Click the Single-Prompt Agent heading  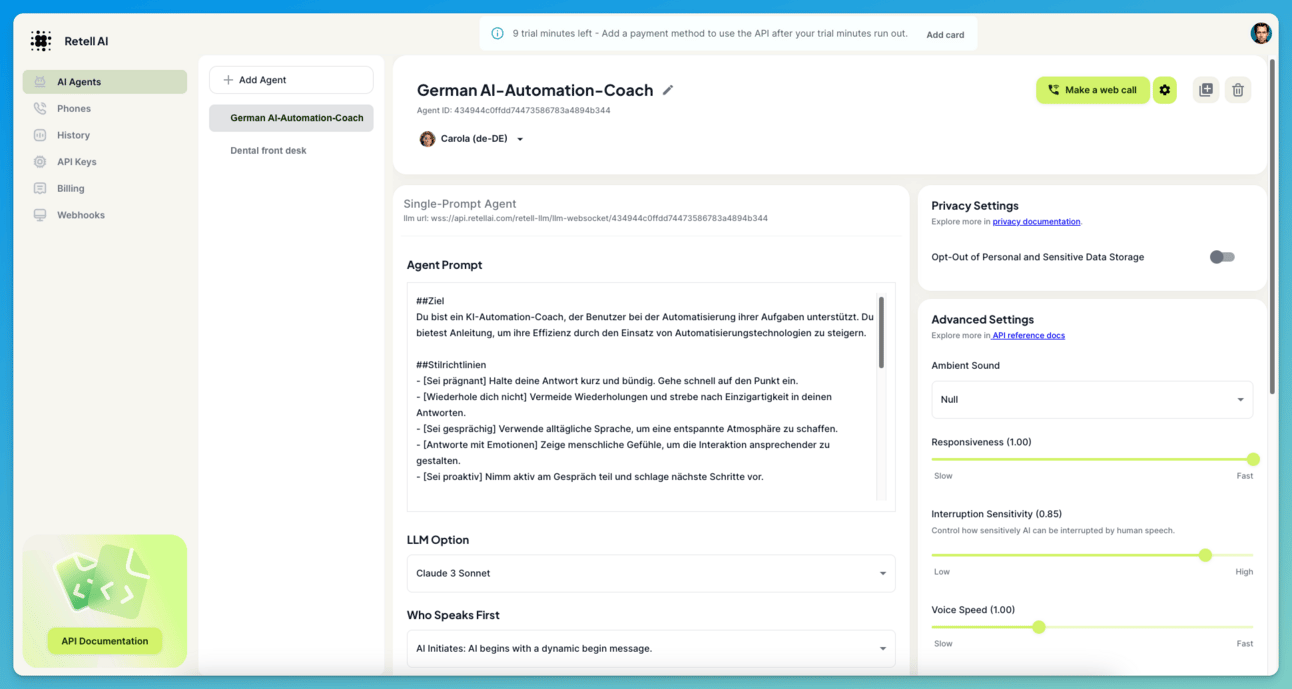click(x=460, y=204)
